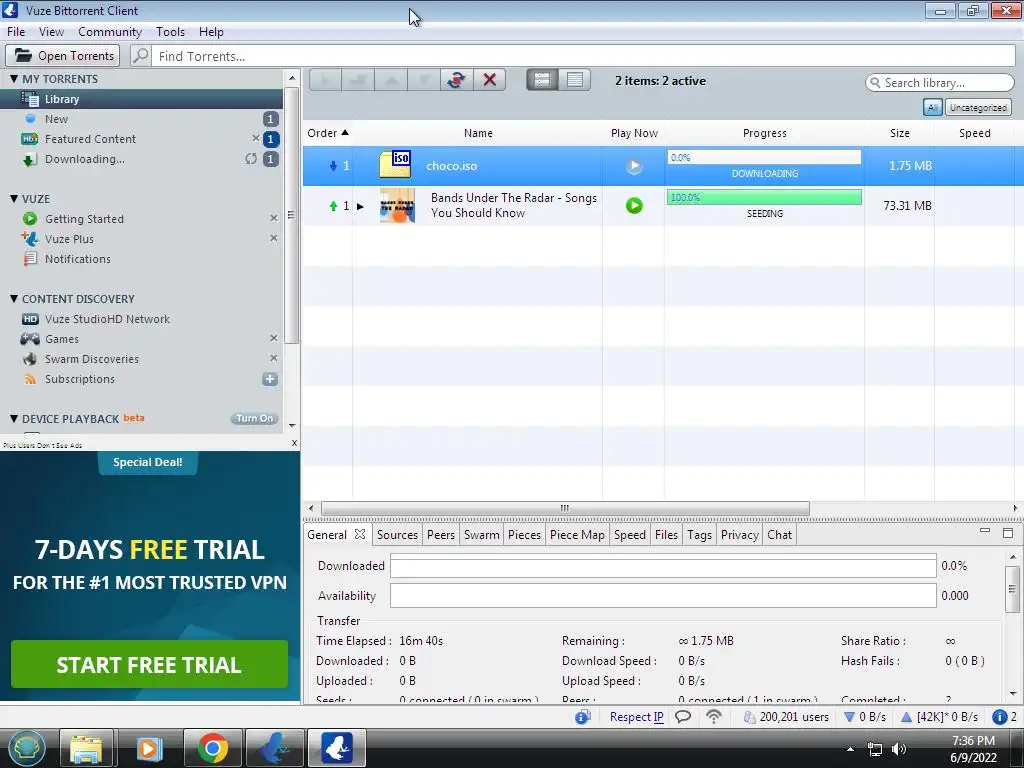The image size is (1024, 768).
Task: Click the 100% seeding progress bar
Action: coord(764,197)
